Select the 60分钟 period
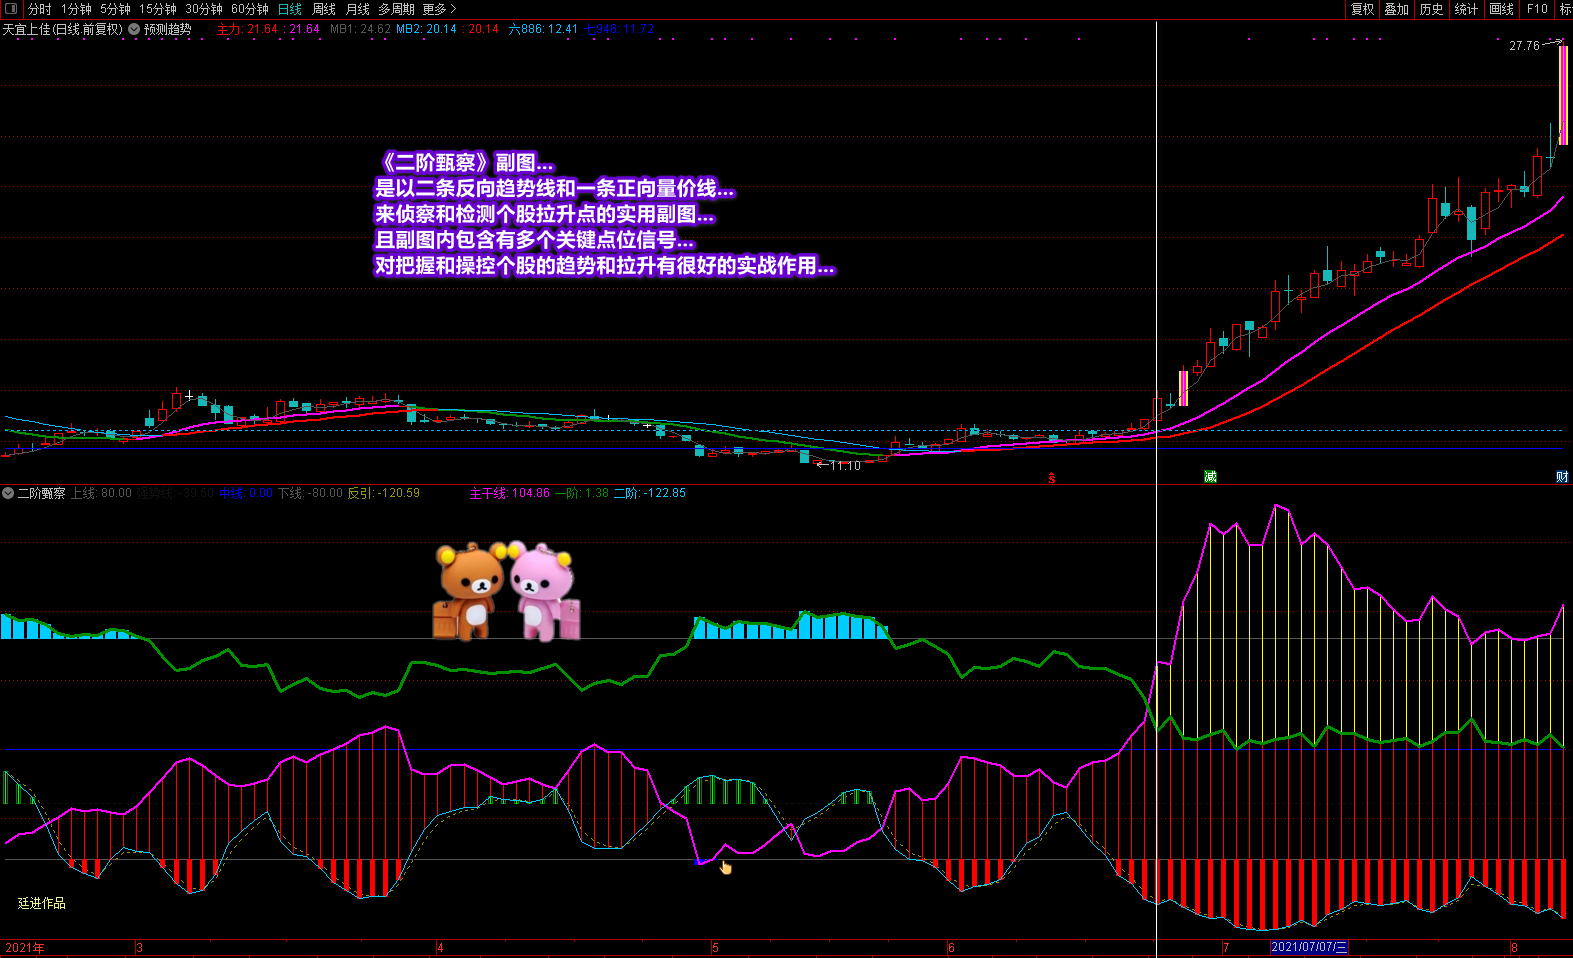The width and height of the screenshot is (1573, 958). (x=250, y=9)
